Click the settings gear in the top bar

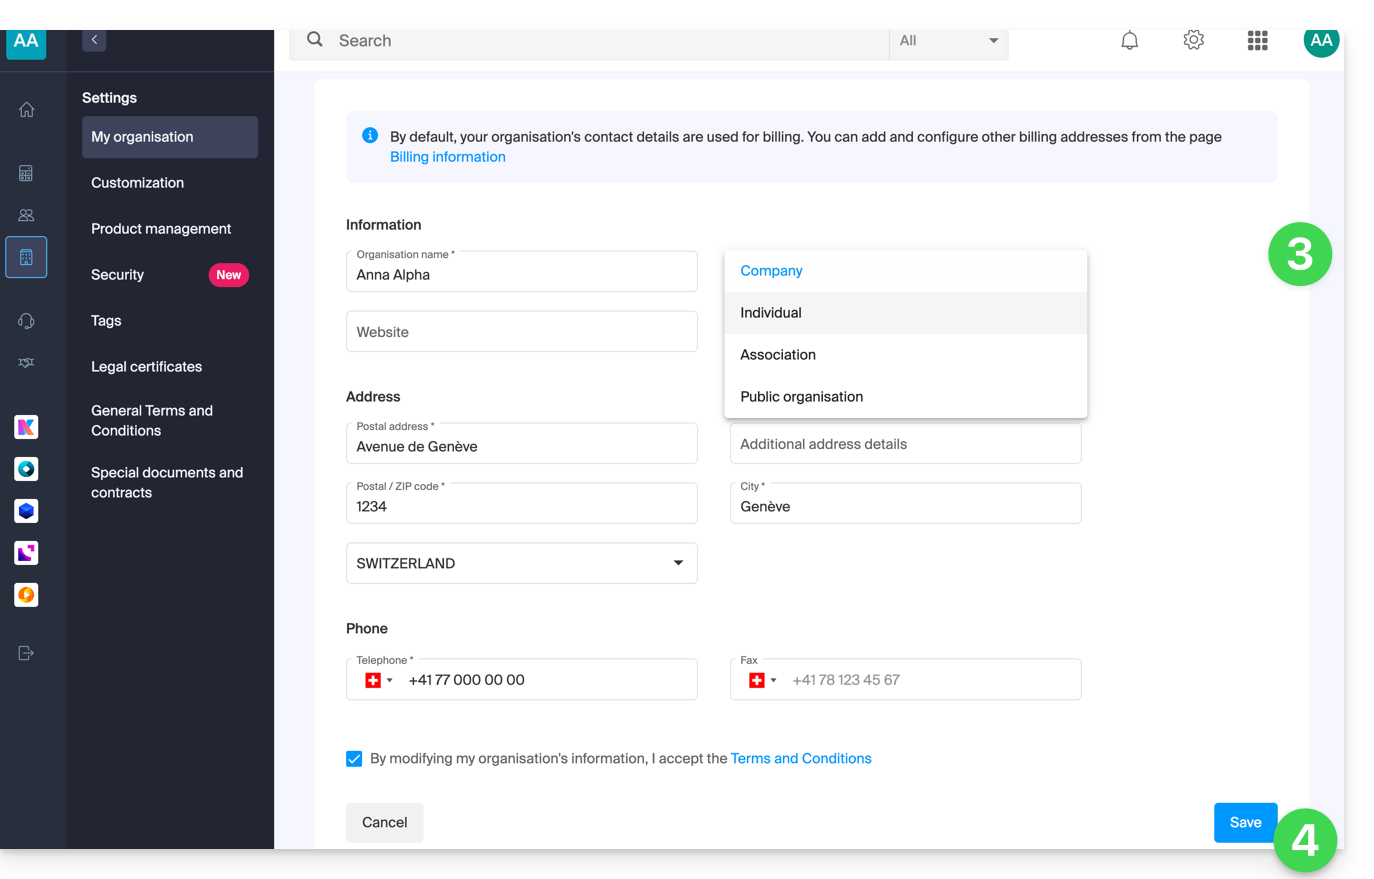(x=1193, y=41)
